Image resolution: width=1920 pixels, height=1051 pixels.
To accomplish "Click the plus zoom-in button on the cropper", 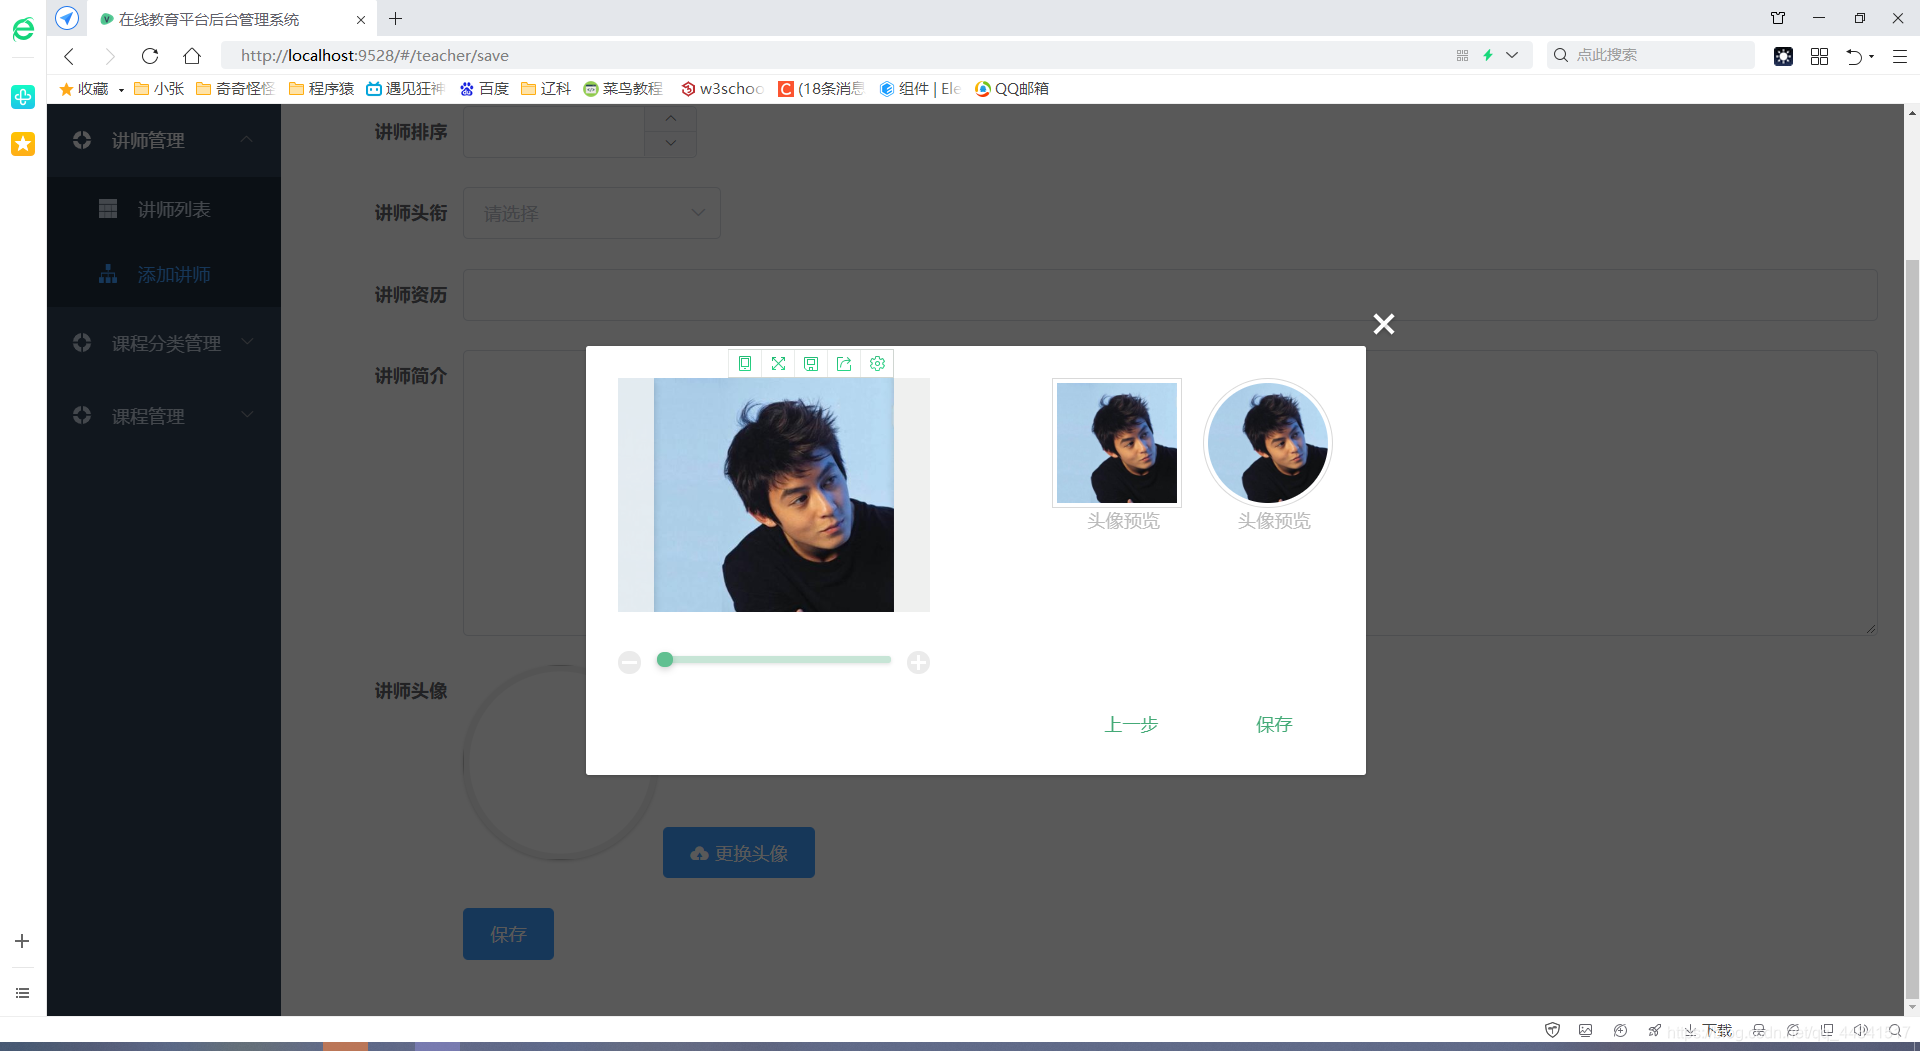I will (918, 662).
